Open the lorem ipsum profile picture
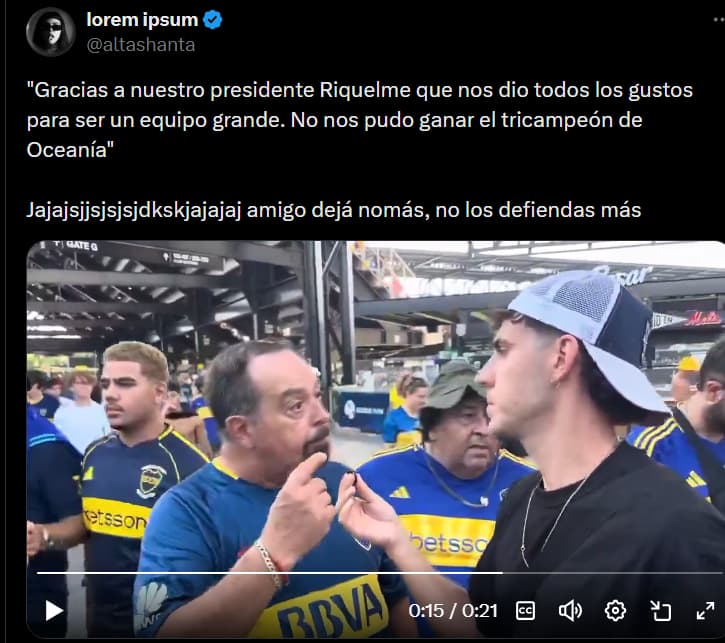Screen dimensions: 725x643 point(51,32)
